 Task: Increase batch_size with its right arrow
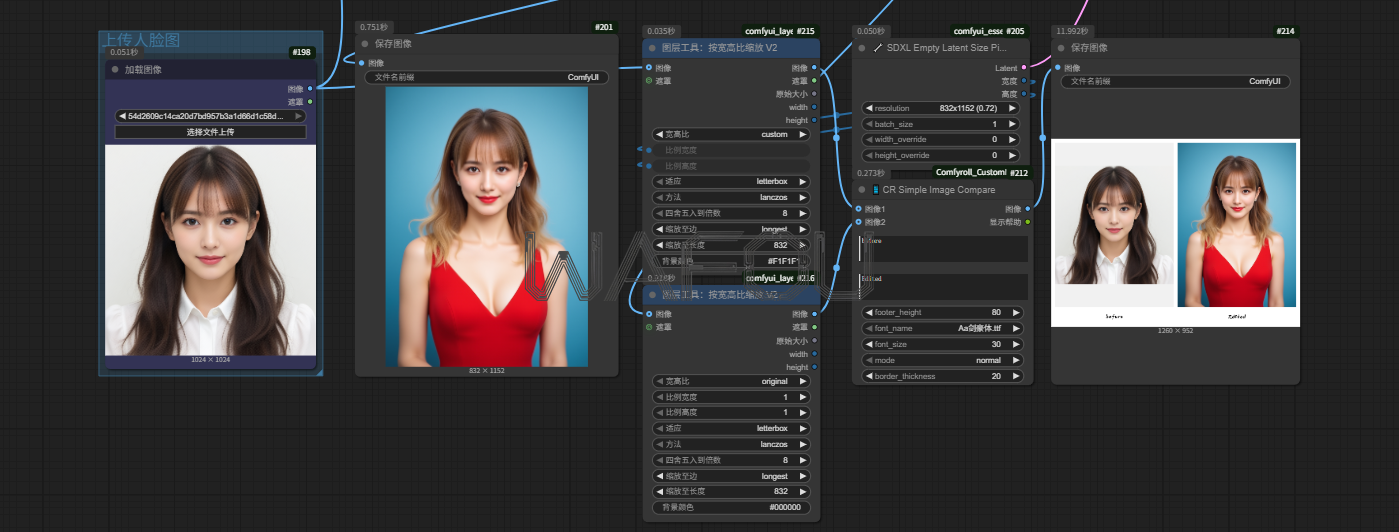tap(1015, 124)
